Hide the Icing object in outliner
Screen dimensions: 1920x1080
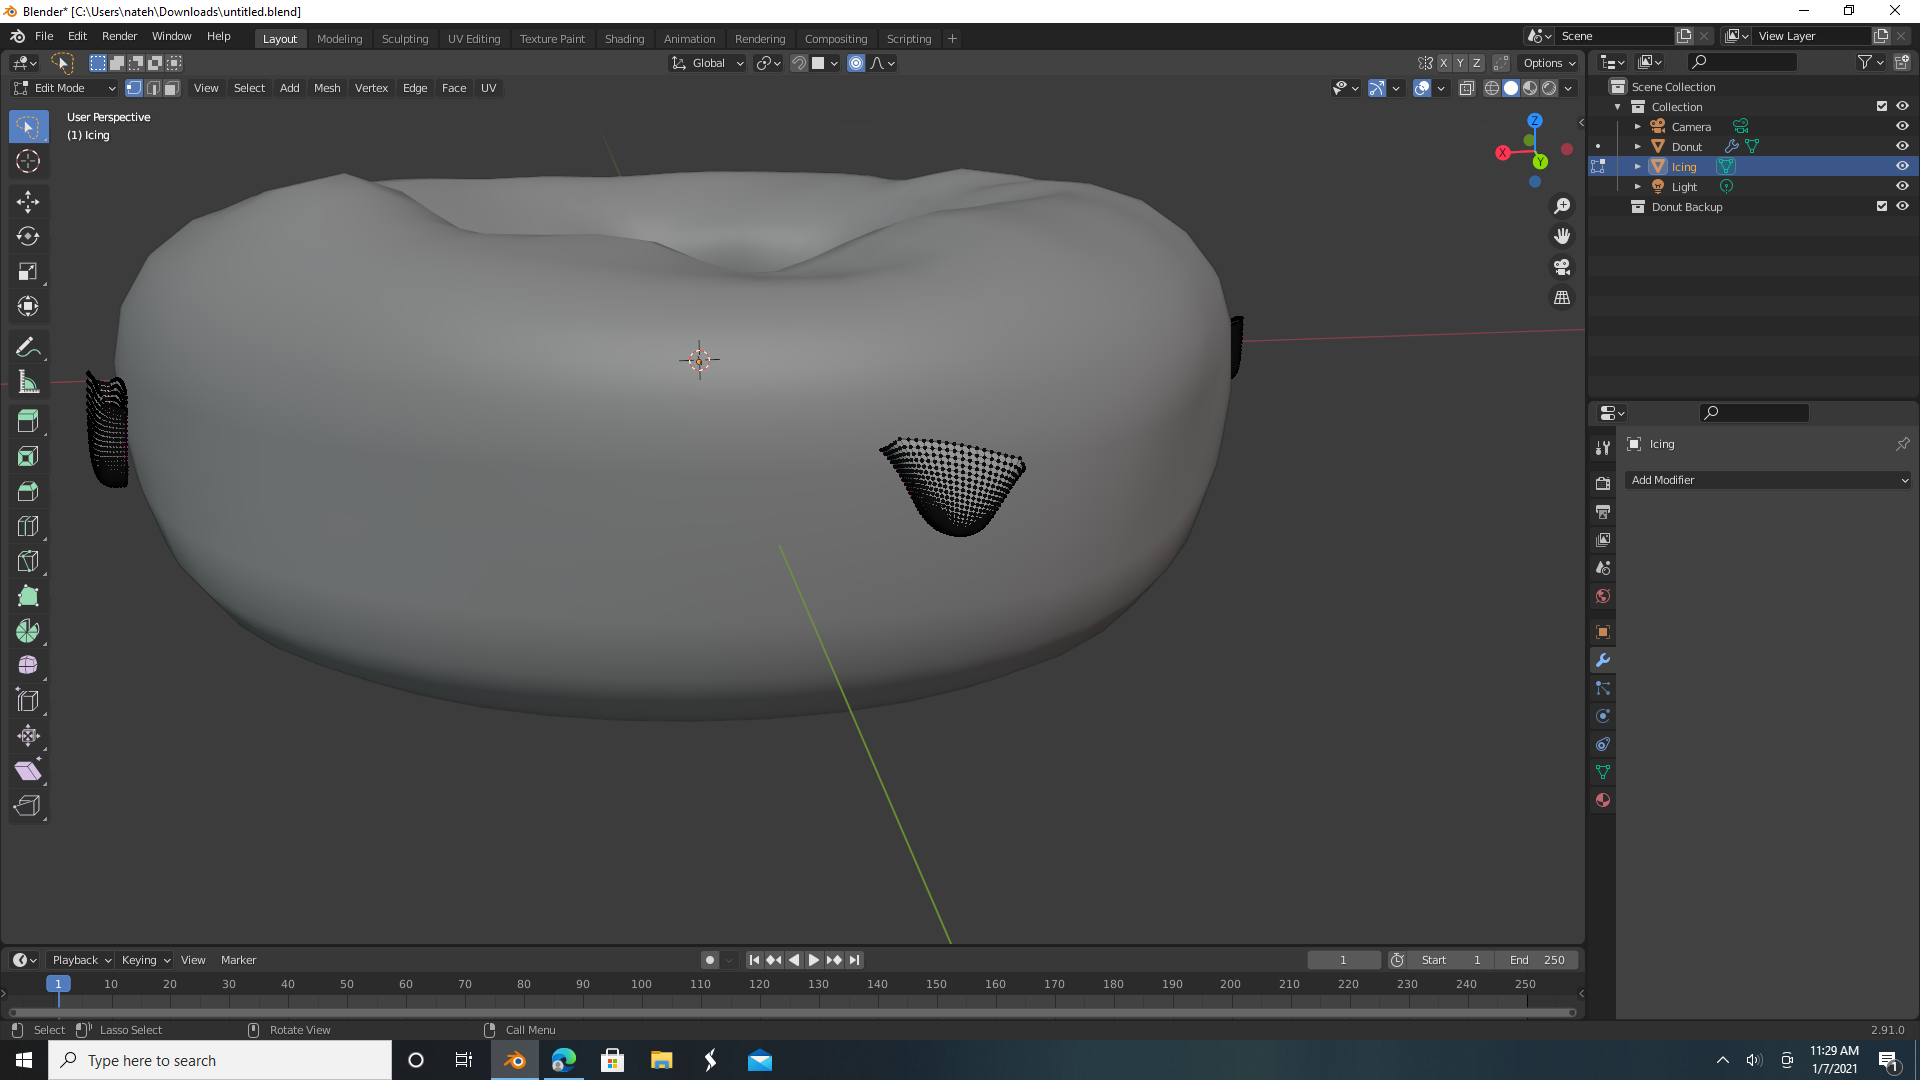(1902, 167)
